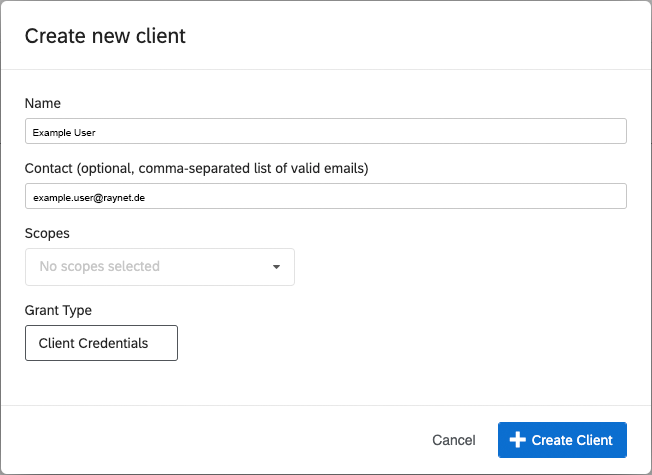This screenshot has height=475, width=652.
Task: Click the 'Scopes' label
Action: [47, 233]
